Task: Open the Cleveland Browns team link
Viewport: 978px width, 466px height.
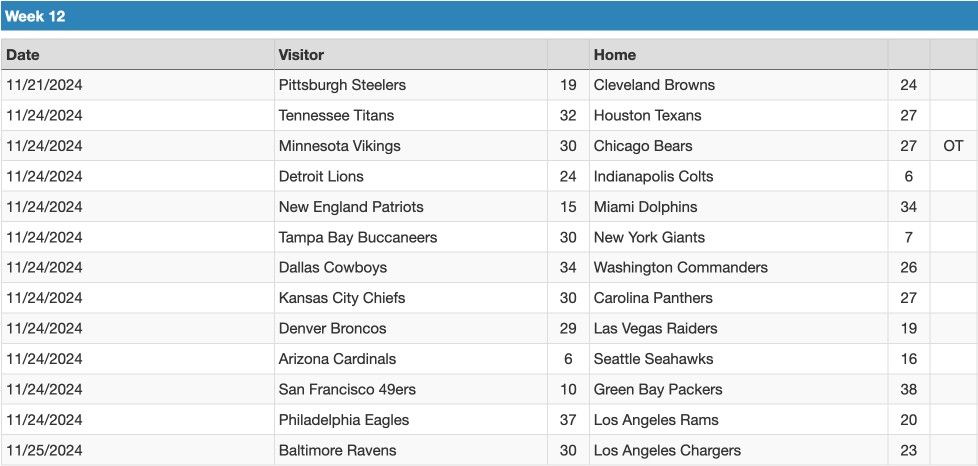Action: 654,85
